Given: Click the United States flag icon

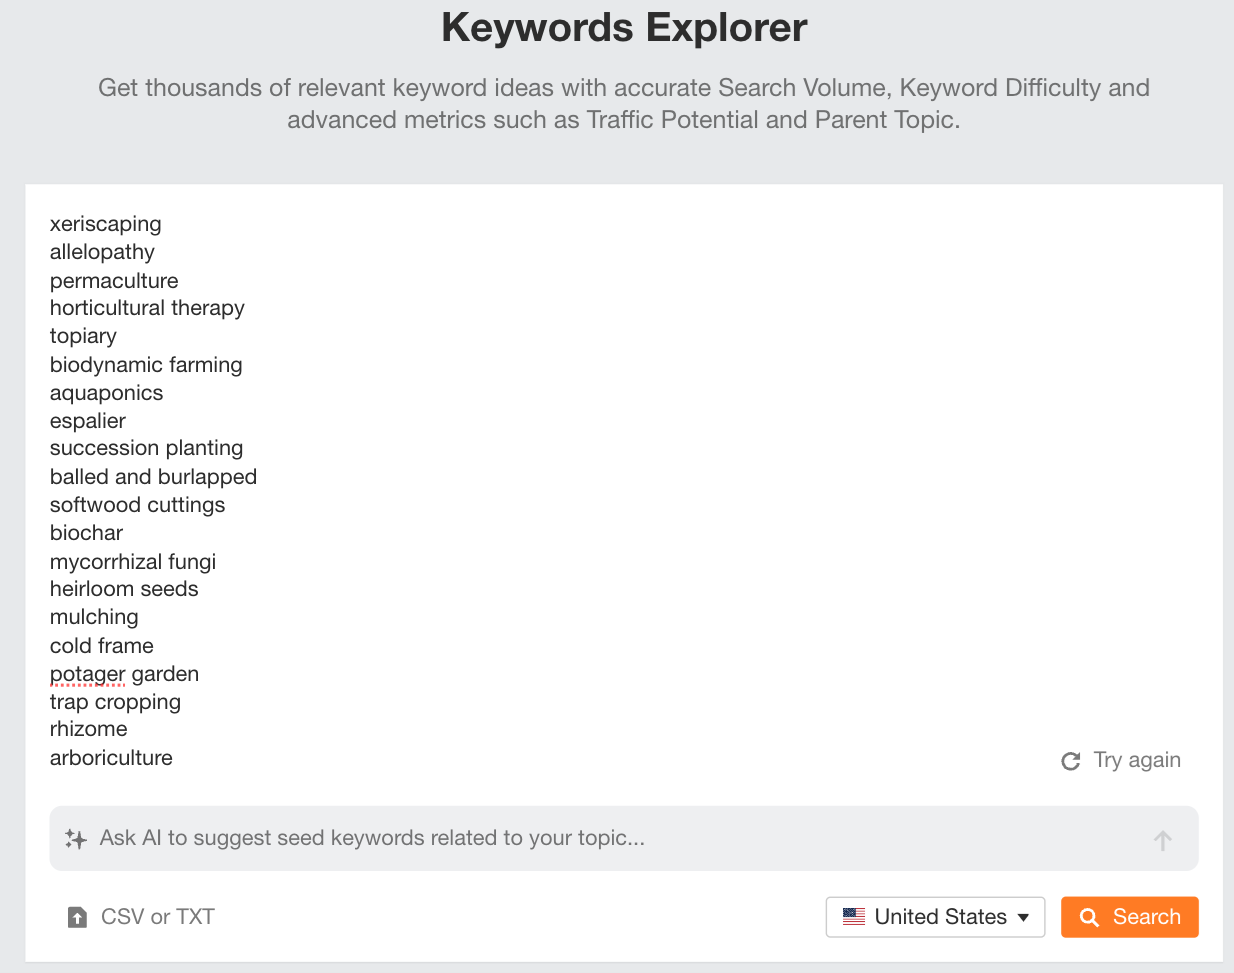Looking at the screenshot, I should click(x=854, y=917).
